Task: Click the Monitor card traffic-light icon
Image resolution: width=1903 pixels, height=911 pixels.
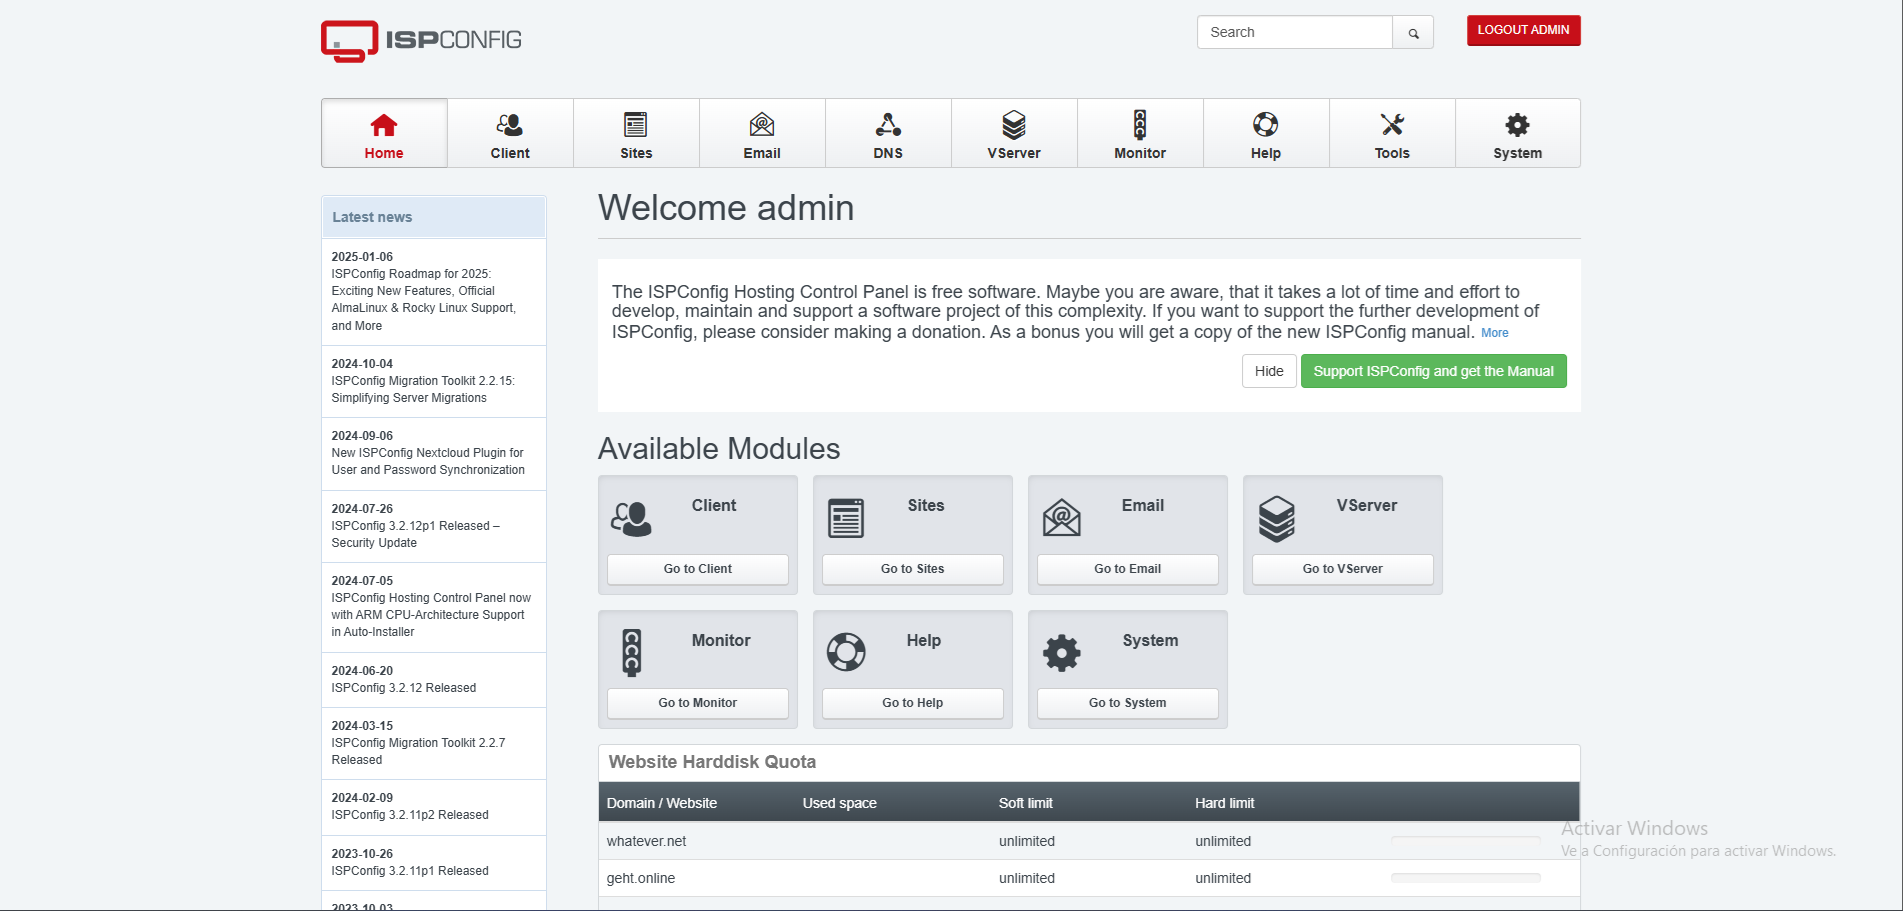Action: coord(631,653)
